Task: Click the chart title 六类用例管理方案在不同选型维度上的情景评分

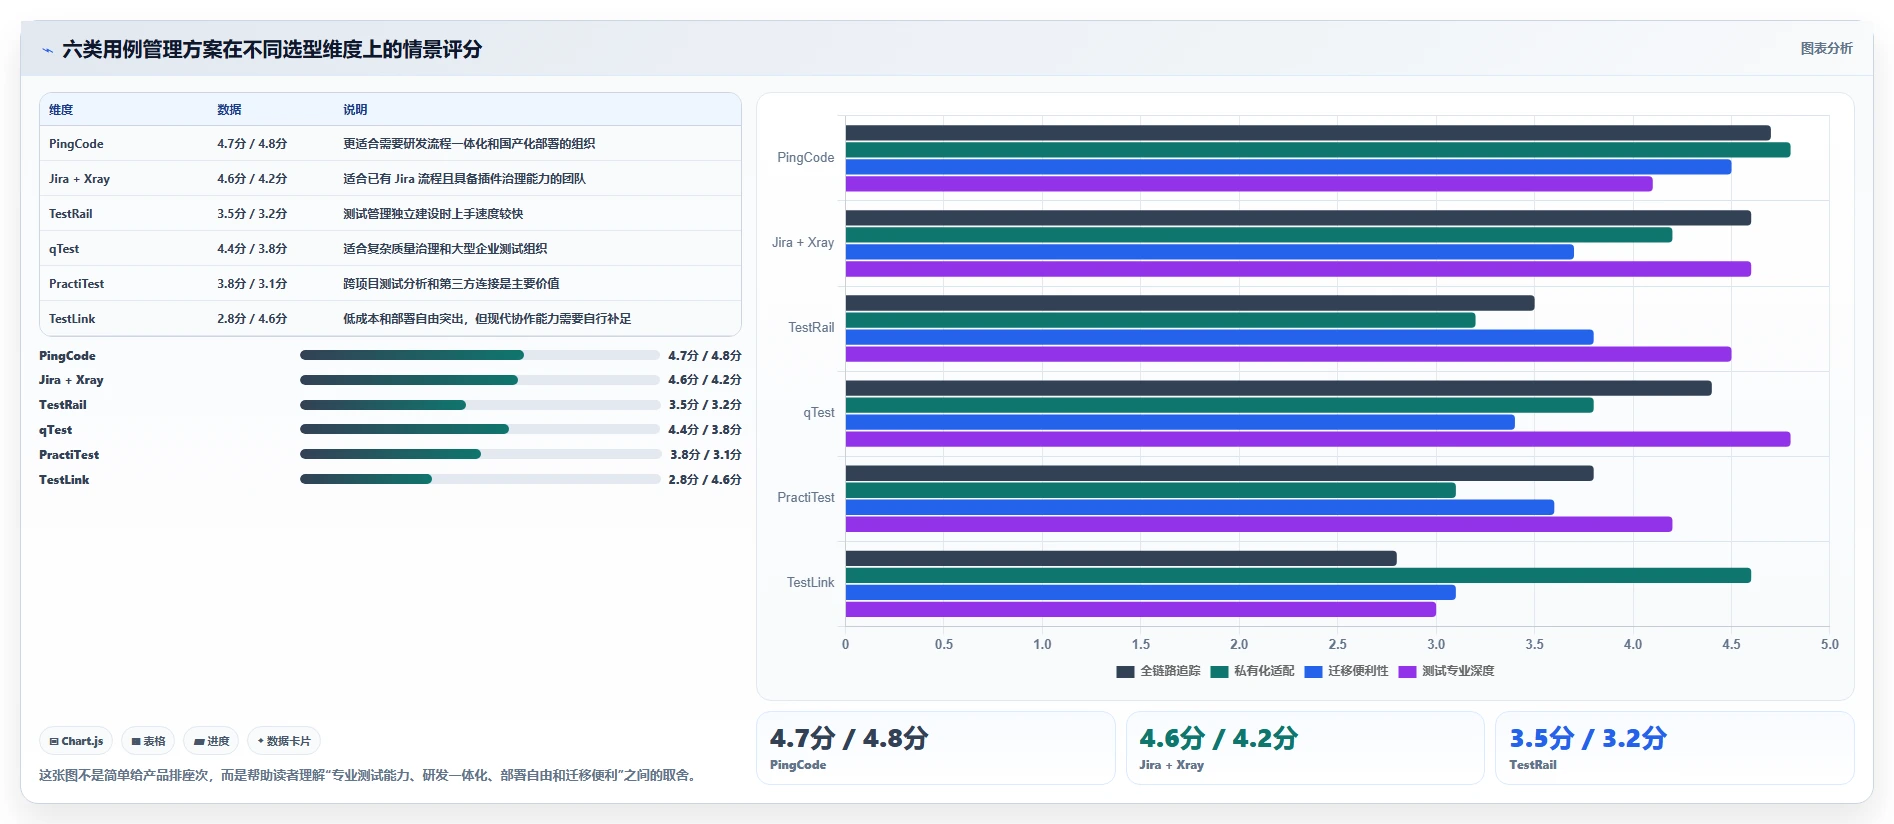Action: (272, 50)
